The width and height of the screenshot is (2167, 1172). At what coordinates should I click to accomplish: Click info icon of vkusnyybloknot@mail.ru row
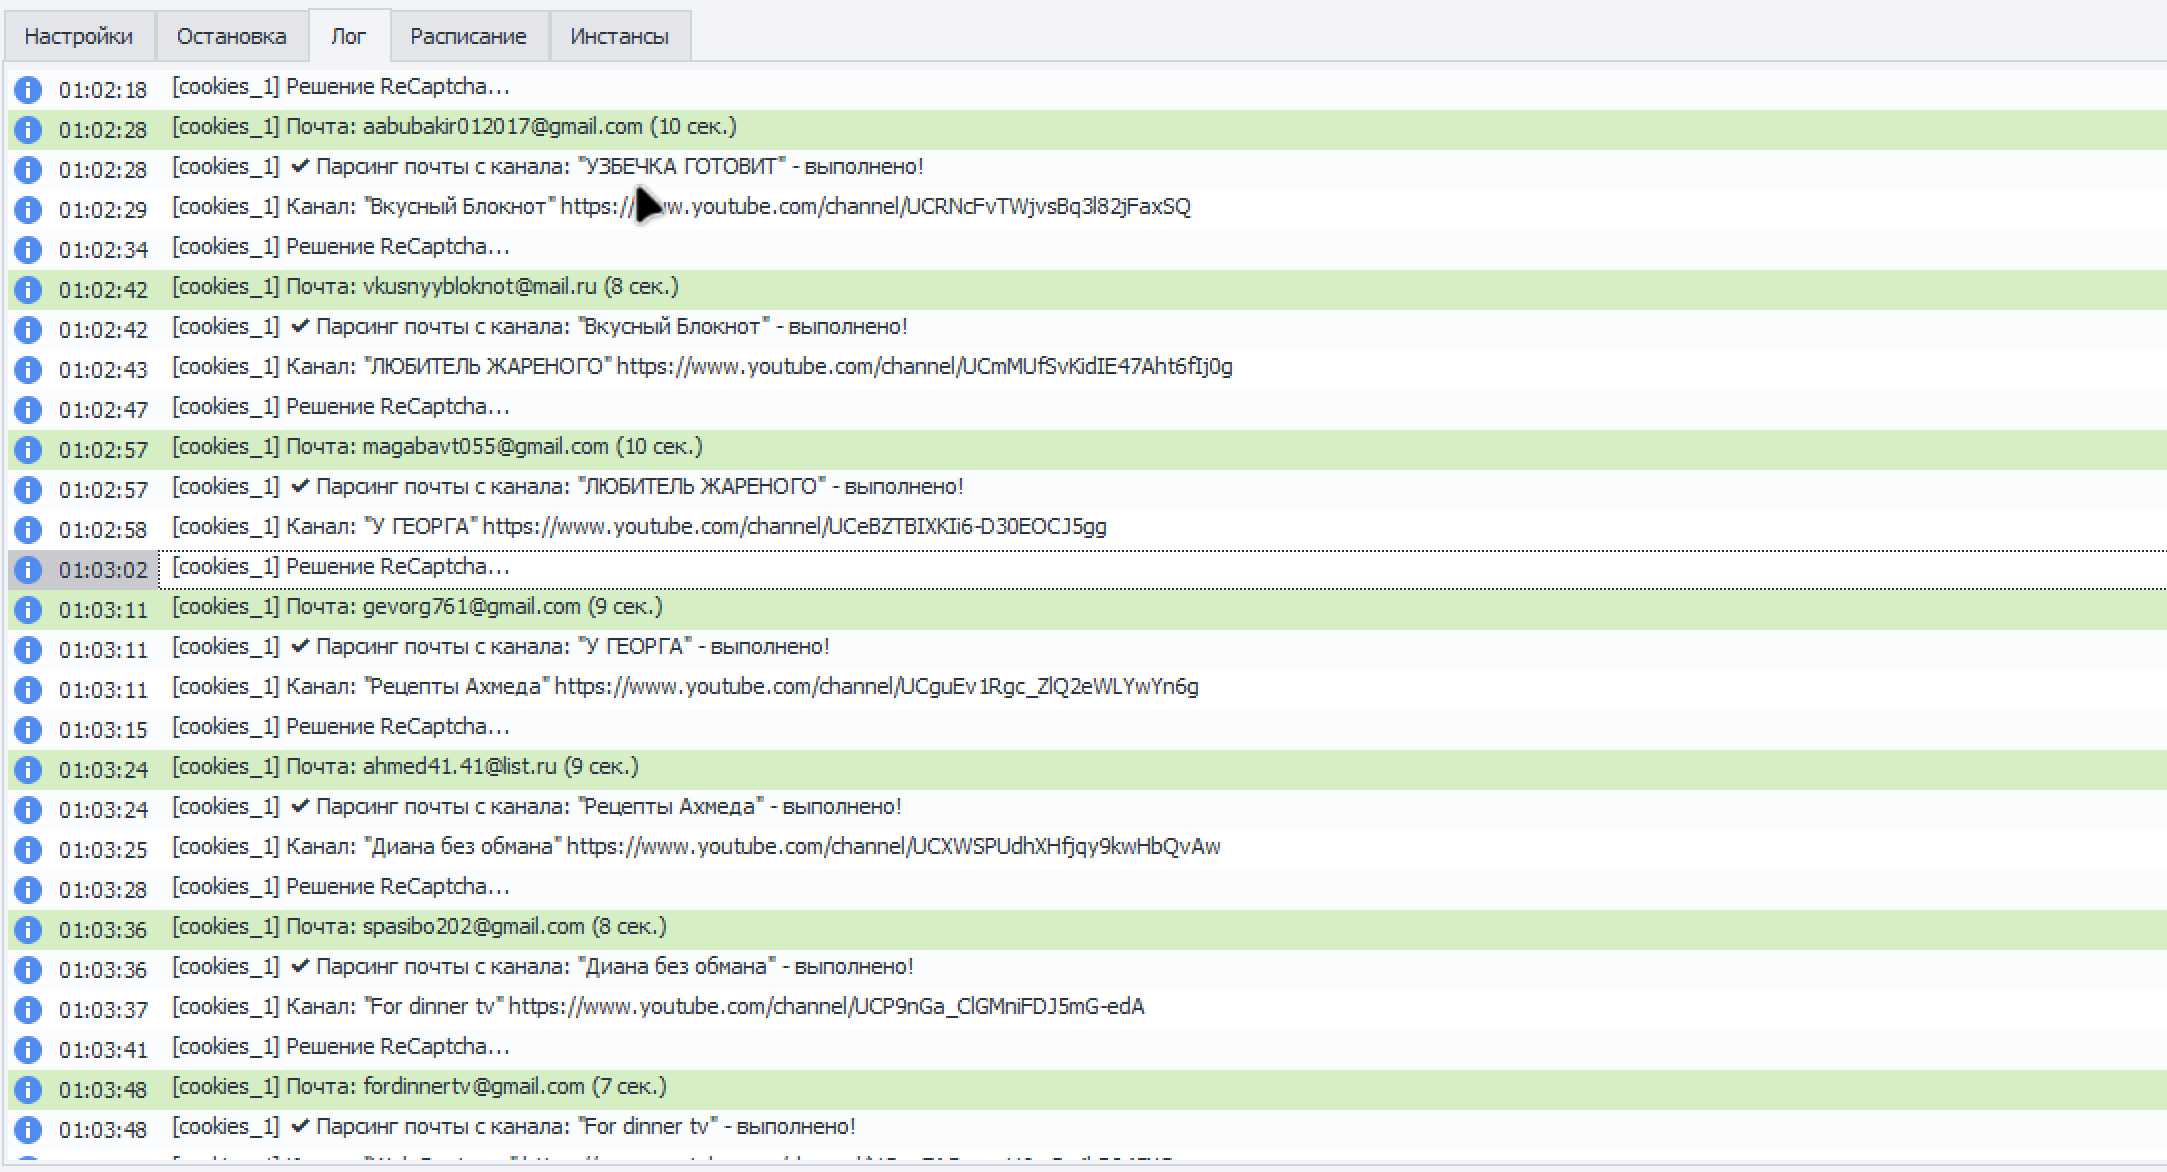coord(27,290)
